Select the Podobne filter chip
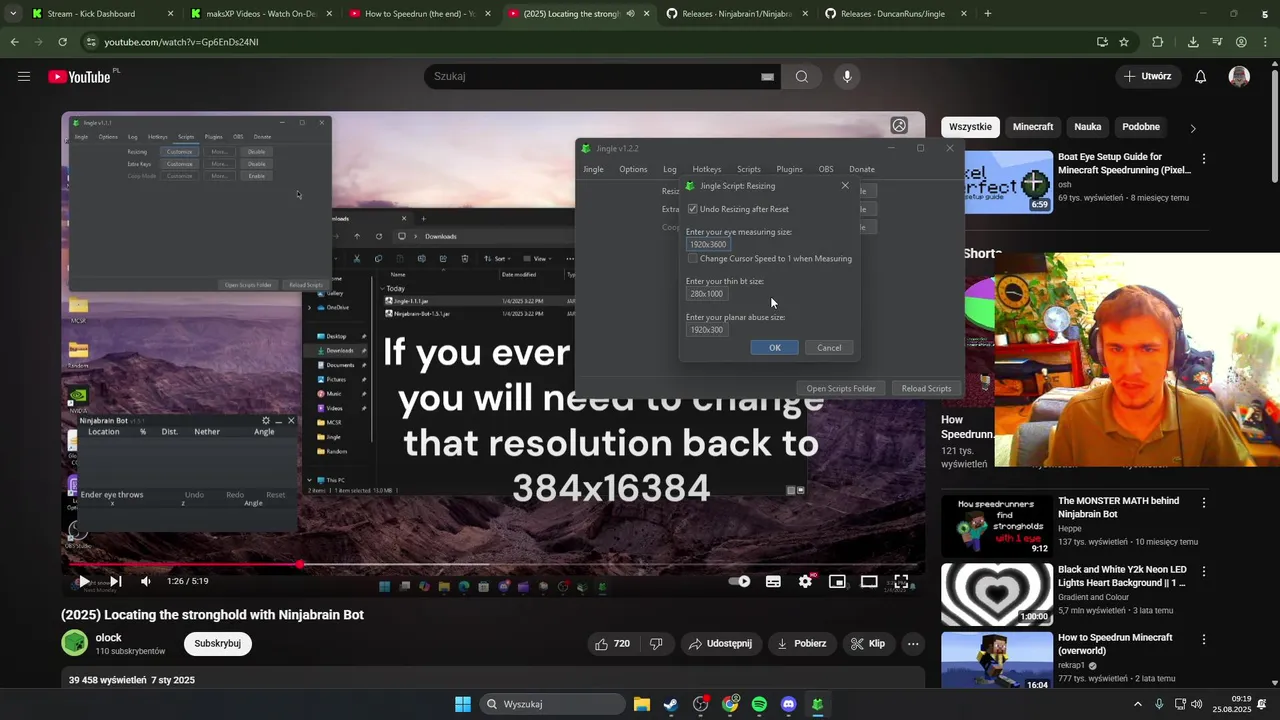Image resolution: width=1280 pixels, height=720 pixels. (x=1141, y=127)
